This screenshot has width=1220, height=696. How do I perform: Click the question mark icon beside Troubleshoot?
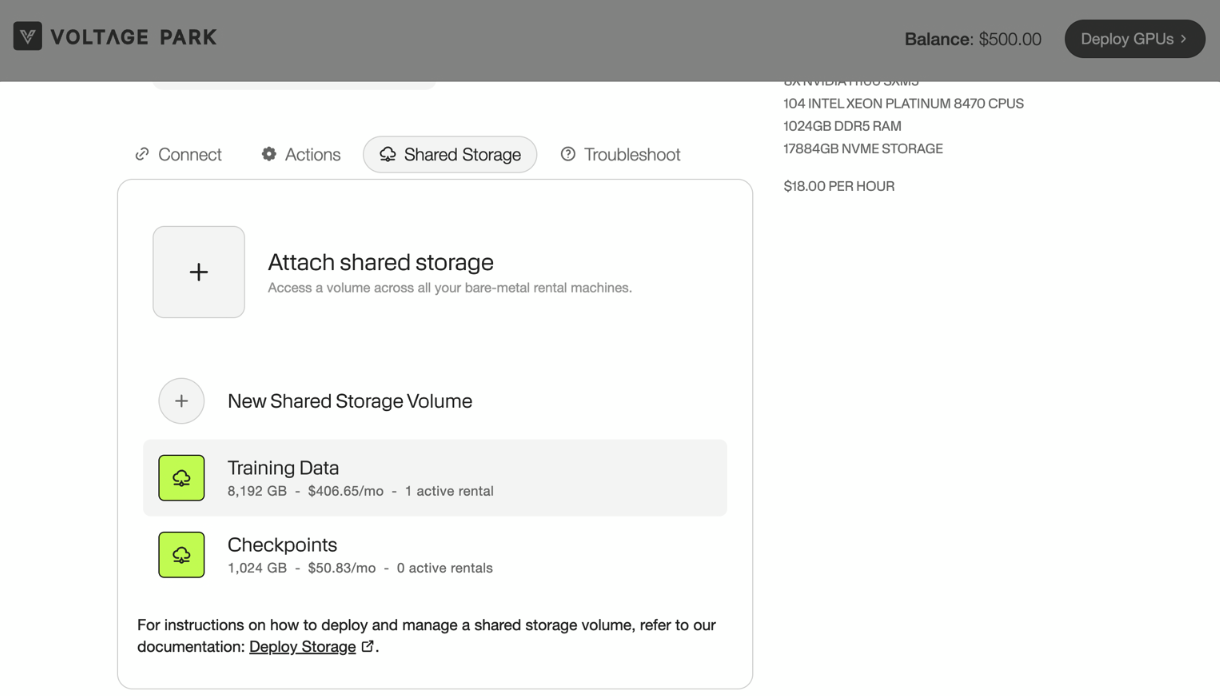coord(568,154)
